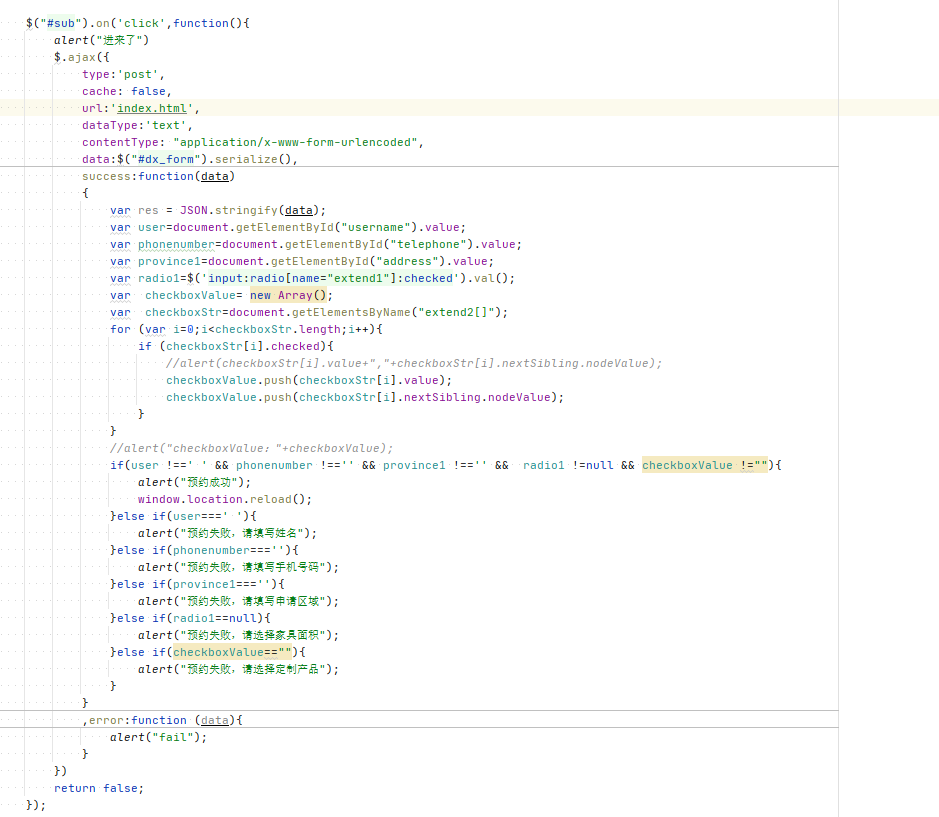Click highlighted checkboxValue=="" condition
Image resolution: width=939 pixels, height=817 pixels.
tap(232, 652)
